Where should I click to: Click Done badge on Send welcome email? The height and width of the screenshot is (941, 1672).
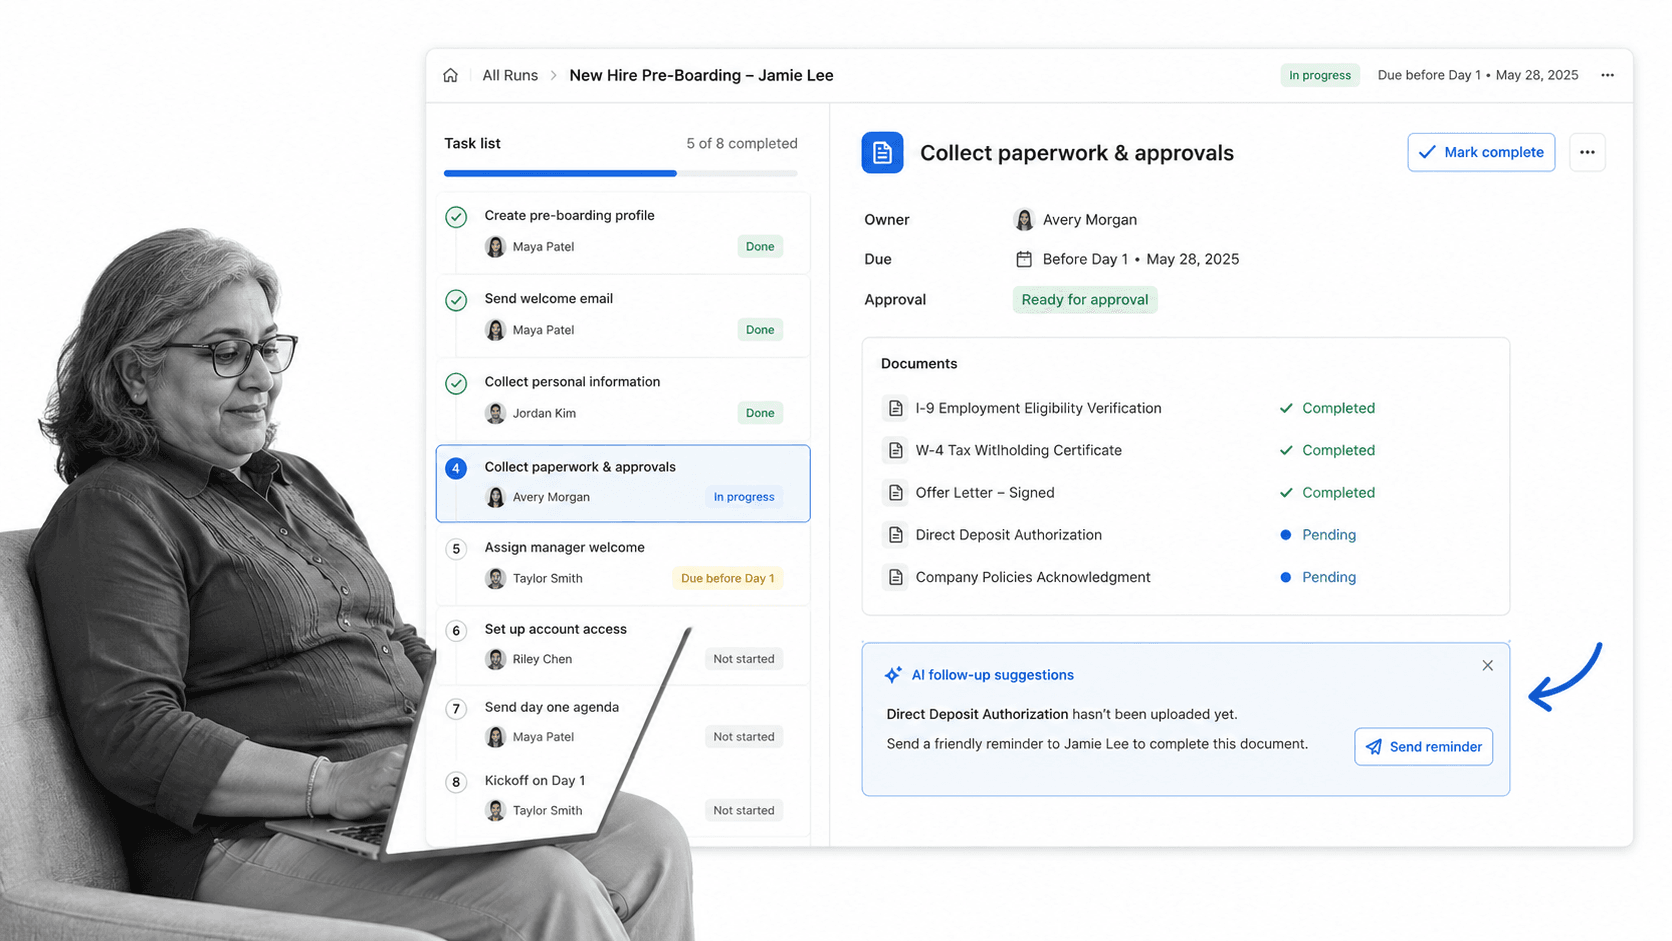[x=760, y=330]
